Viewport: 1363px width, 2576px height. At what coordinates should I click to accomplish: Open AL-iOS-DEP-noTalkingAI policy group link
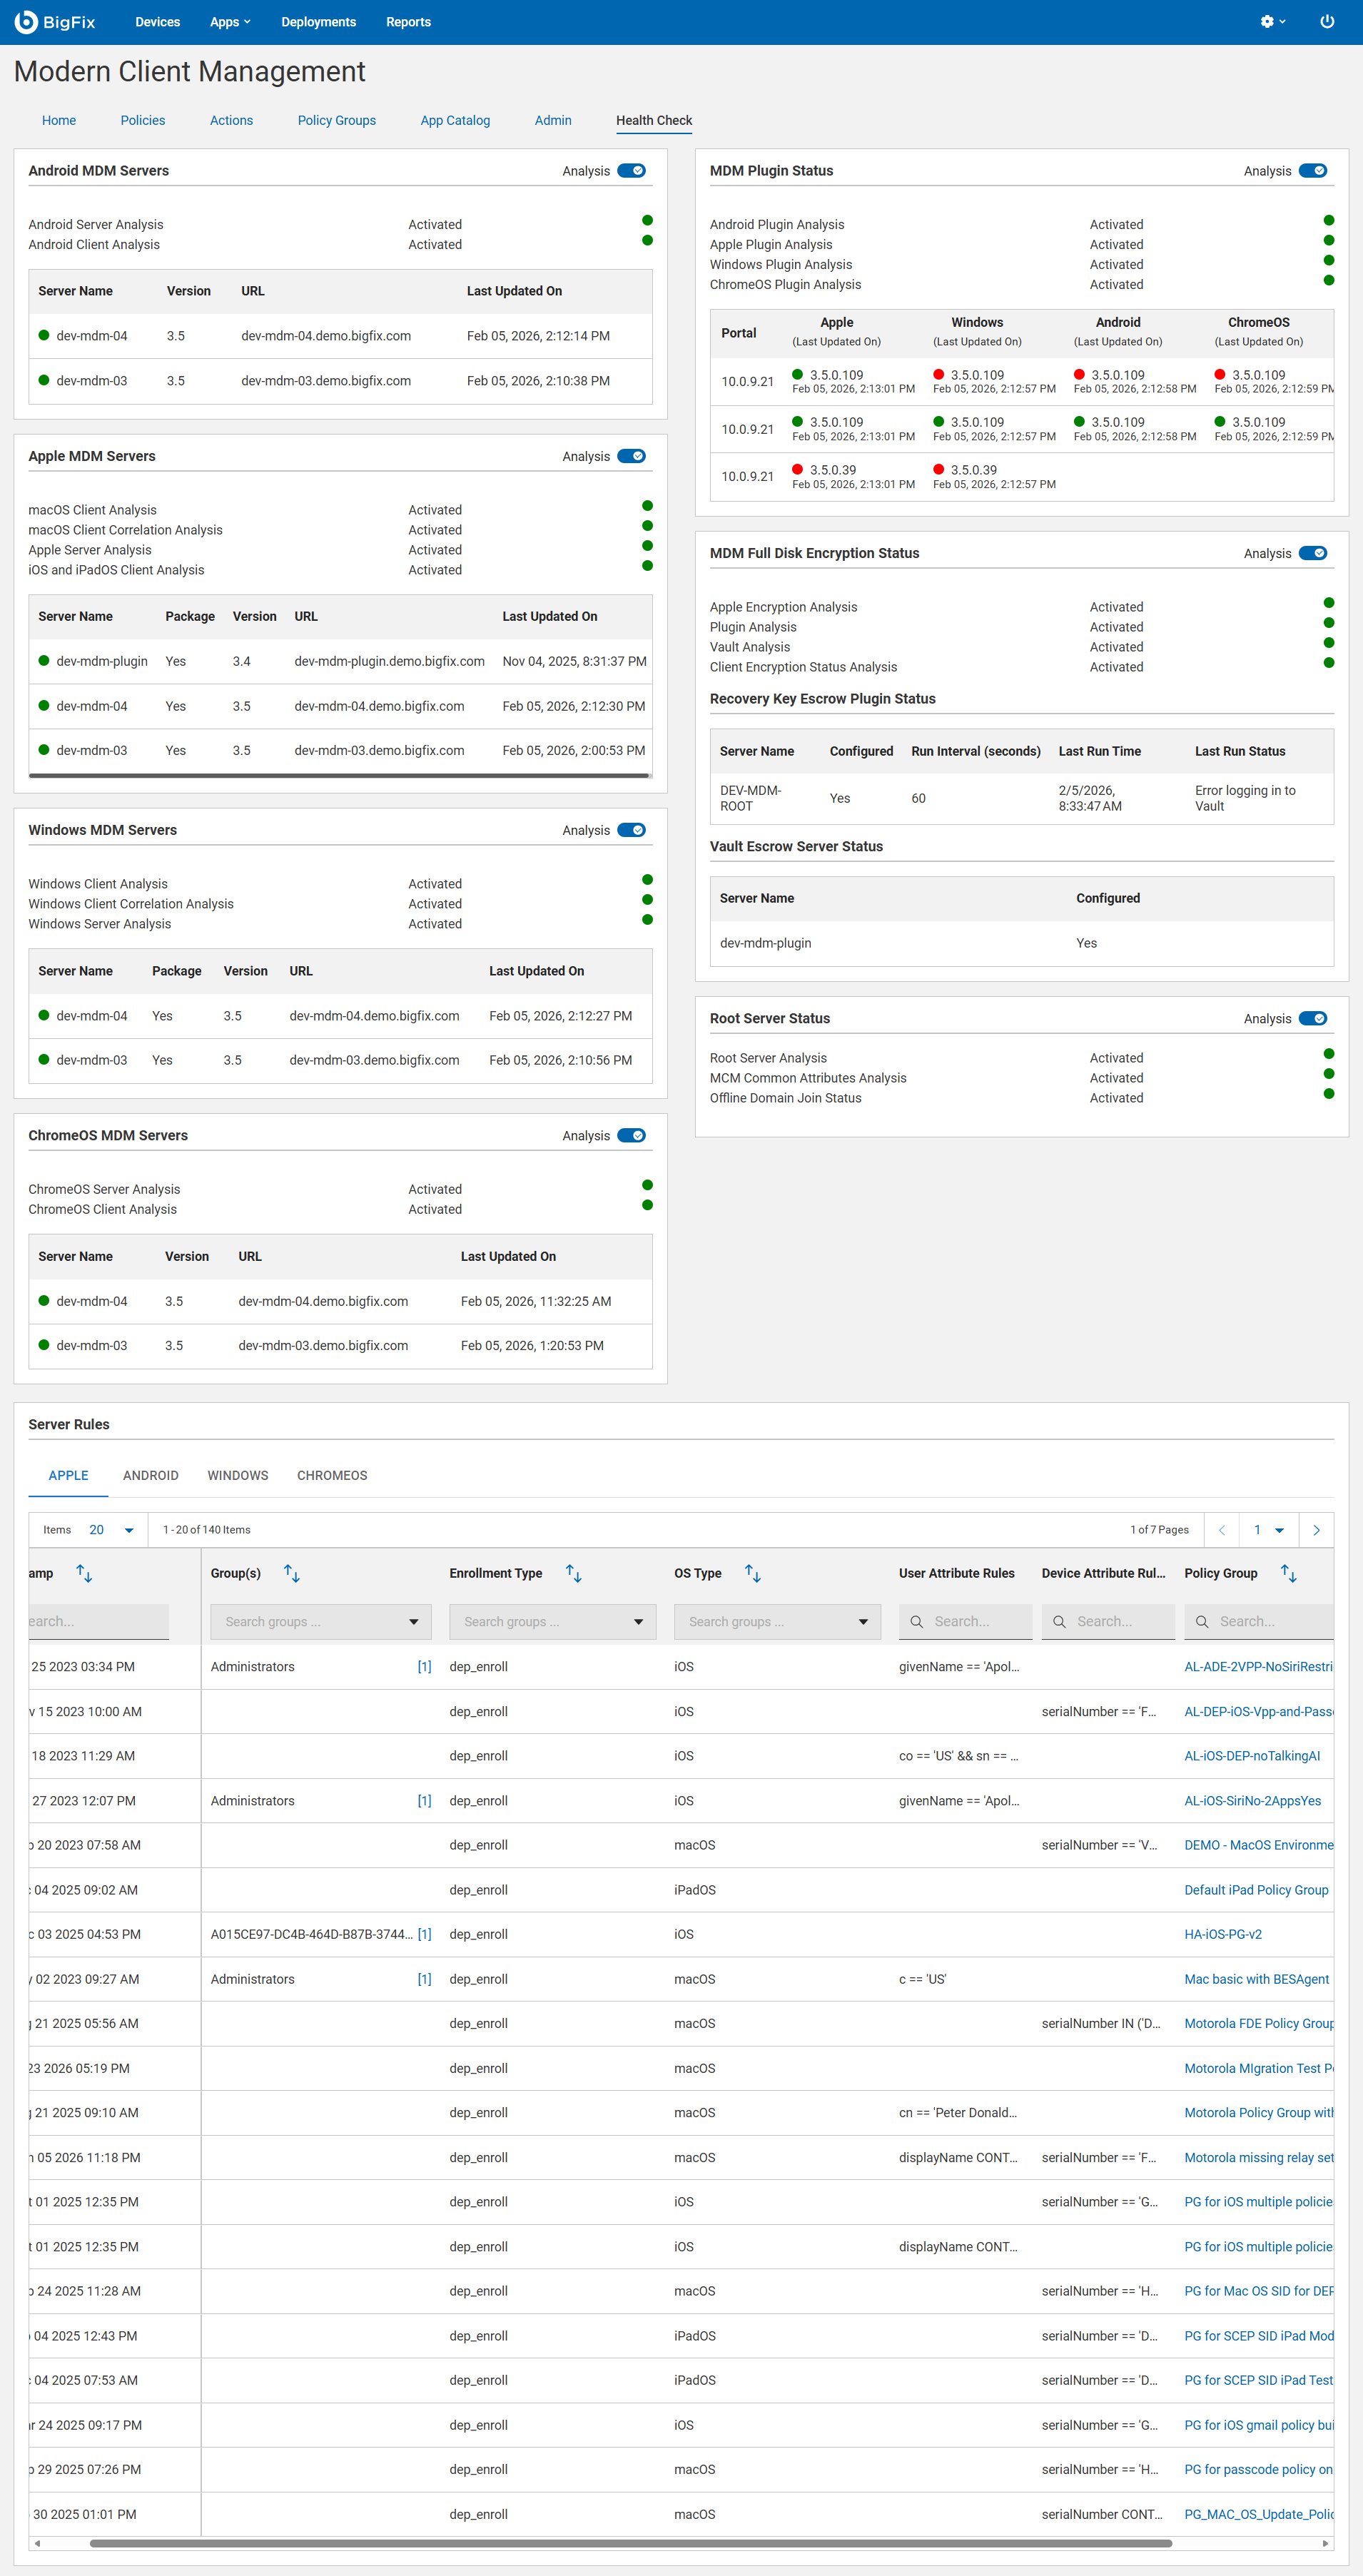click(x=1252, y=1756)
